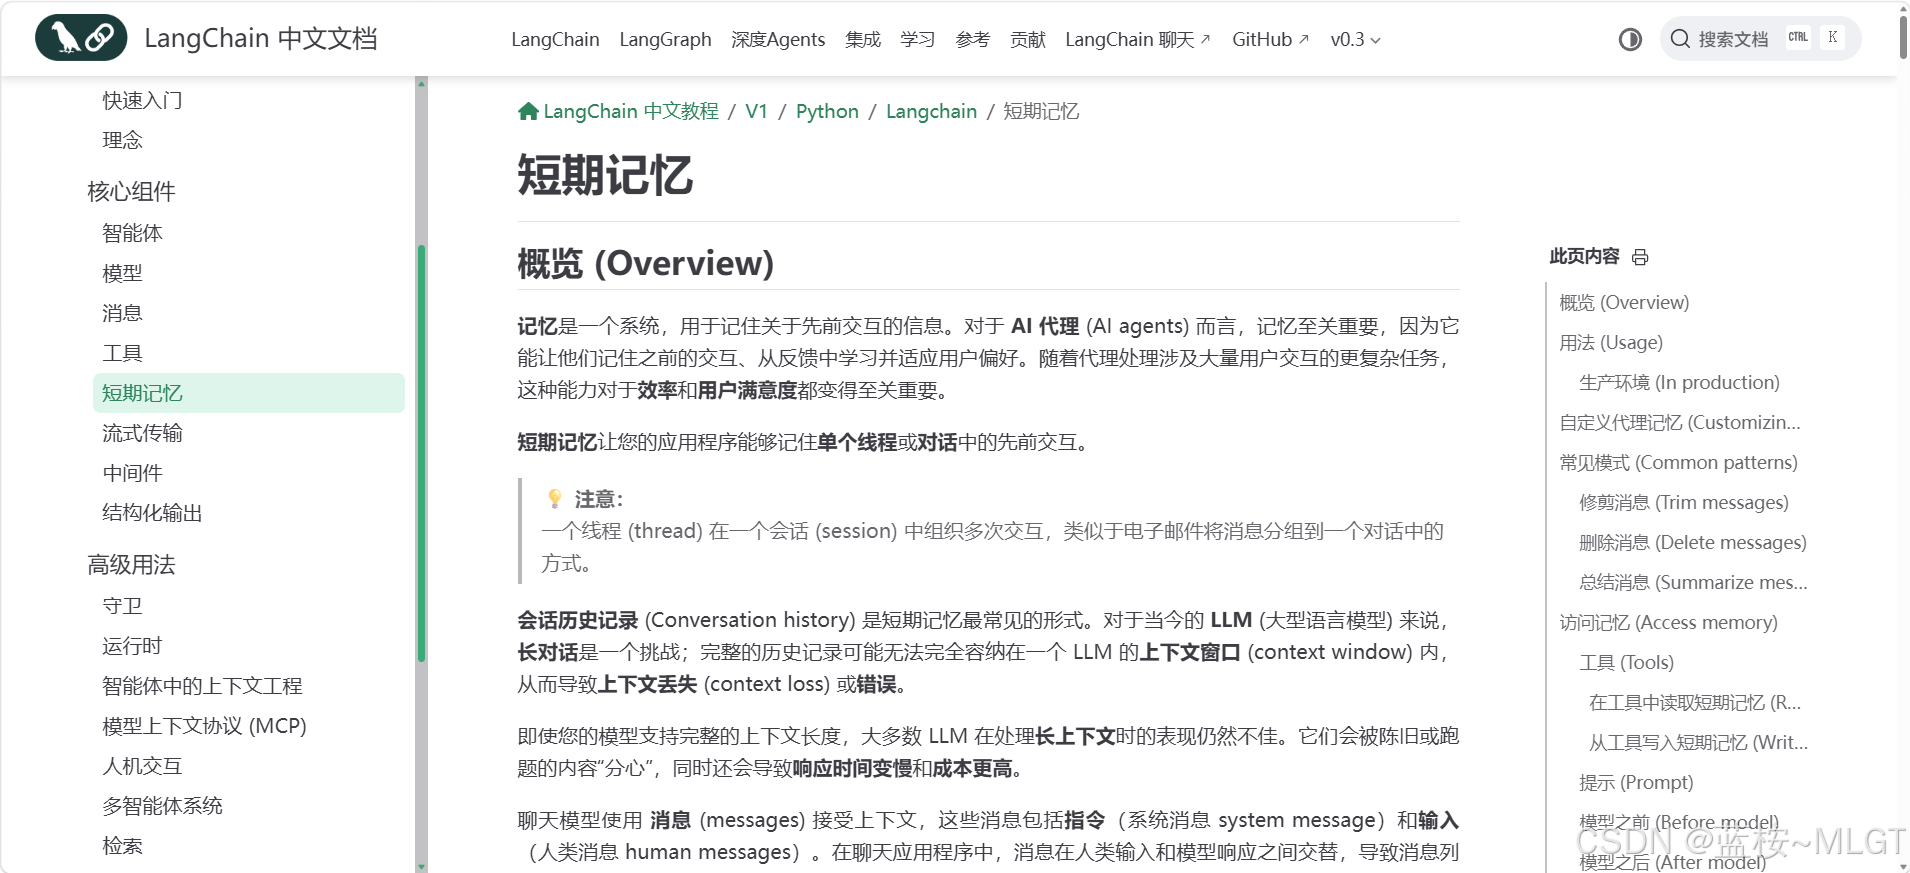
Task: Select 模型 in the sidebar
Action: pyautogui.click(x=122, y=273)
